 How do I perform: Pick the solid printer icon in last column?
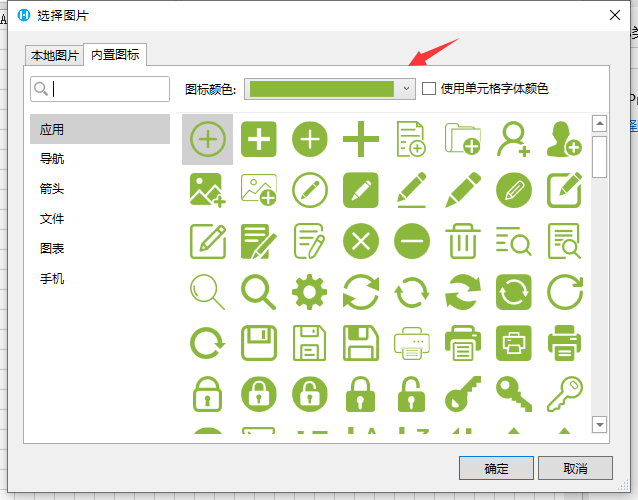tap(564, 343)
